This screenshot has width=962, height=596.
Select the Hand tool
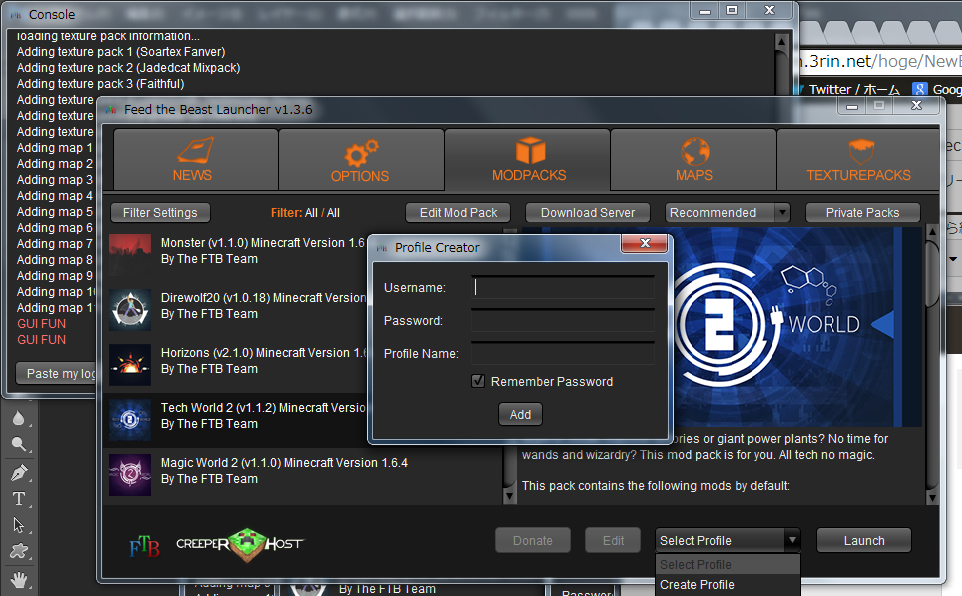18,579
